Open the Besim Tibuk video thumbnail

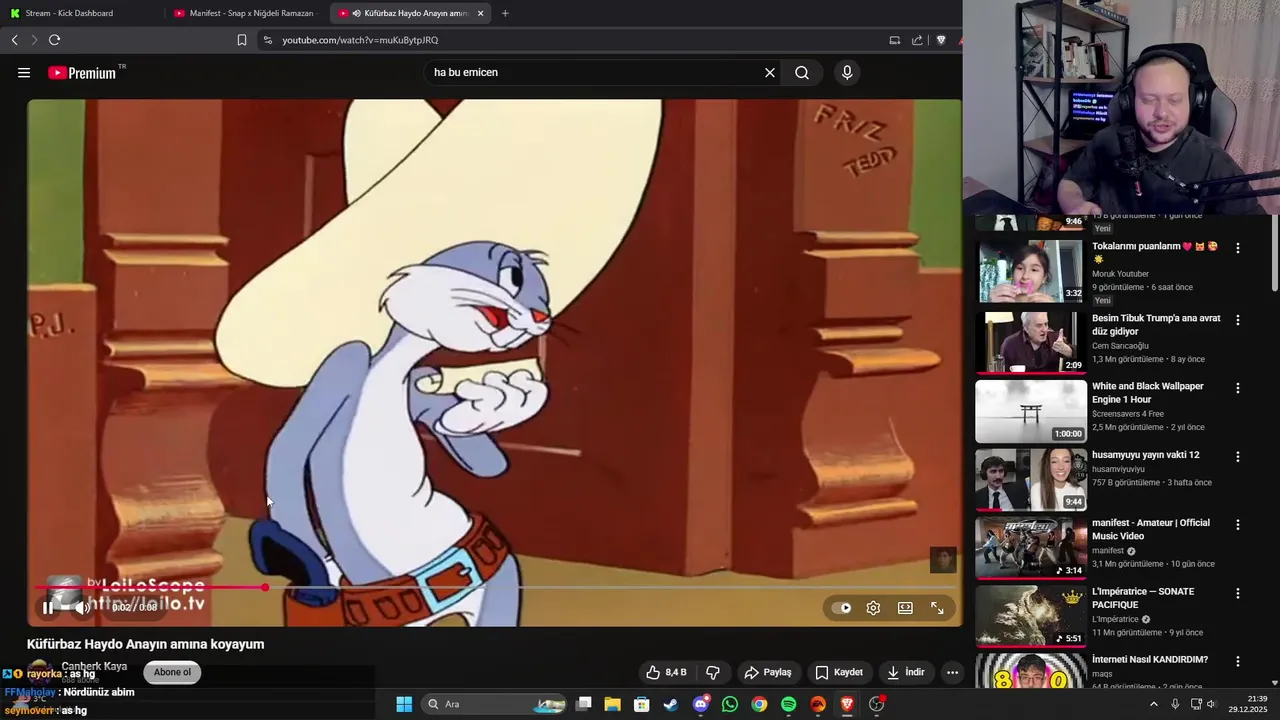click(x=1031, y=342)
